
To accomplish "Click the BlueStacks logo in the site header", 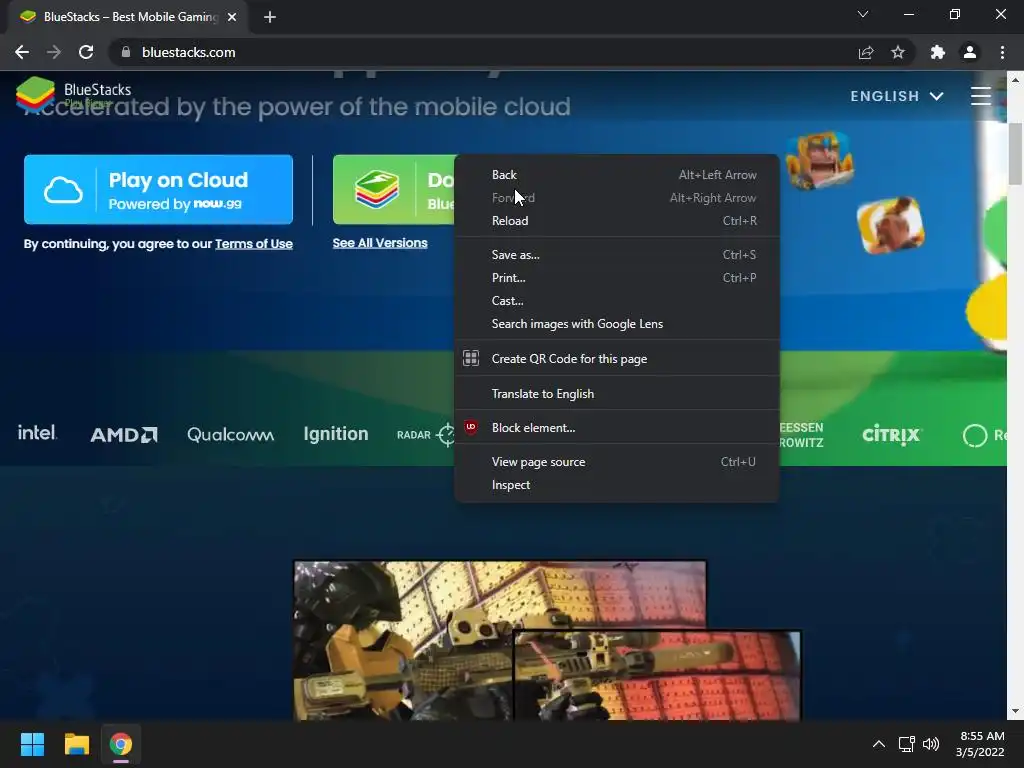I will pyautogui.click(x=73, y=94).
